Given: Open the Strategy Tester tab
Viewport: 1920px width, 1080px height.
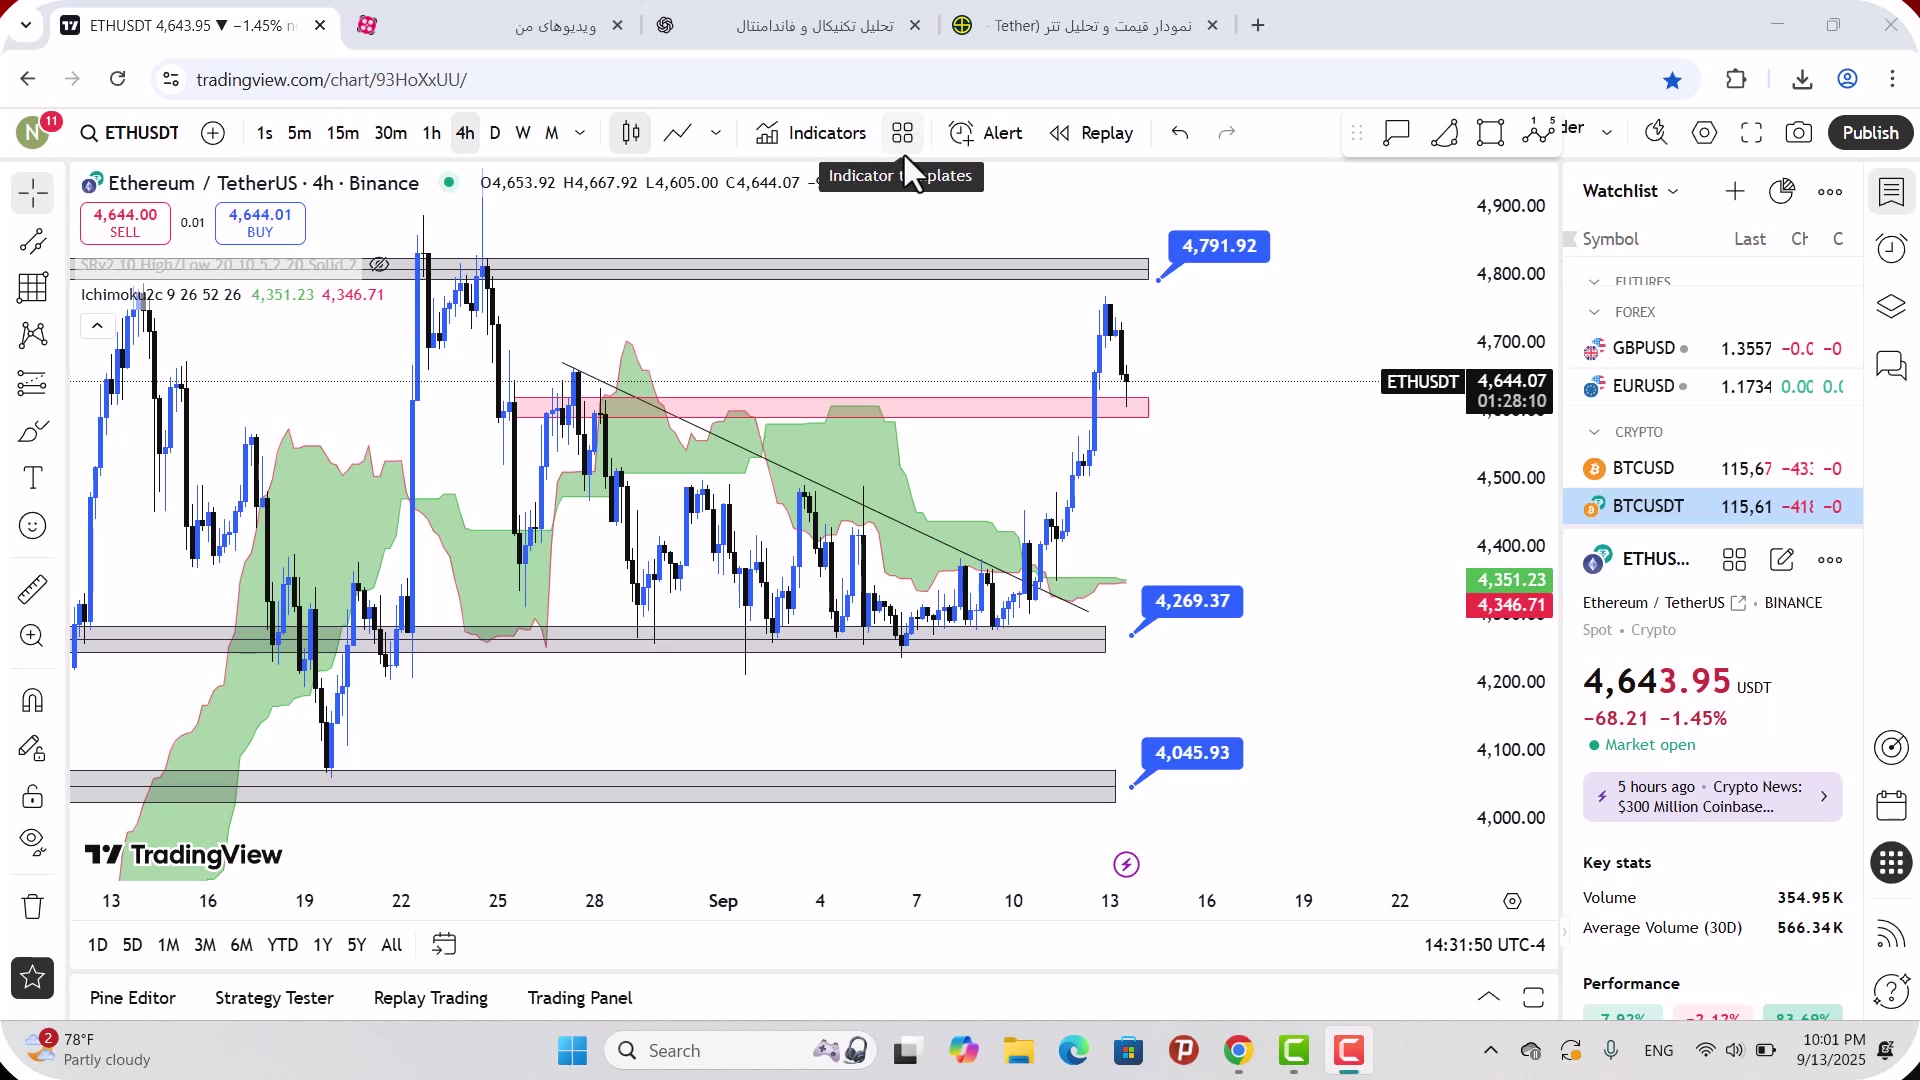Looking at the screenshot, I should 274,998.
